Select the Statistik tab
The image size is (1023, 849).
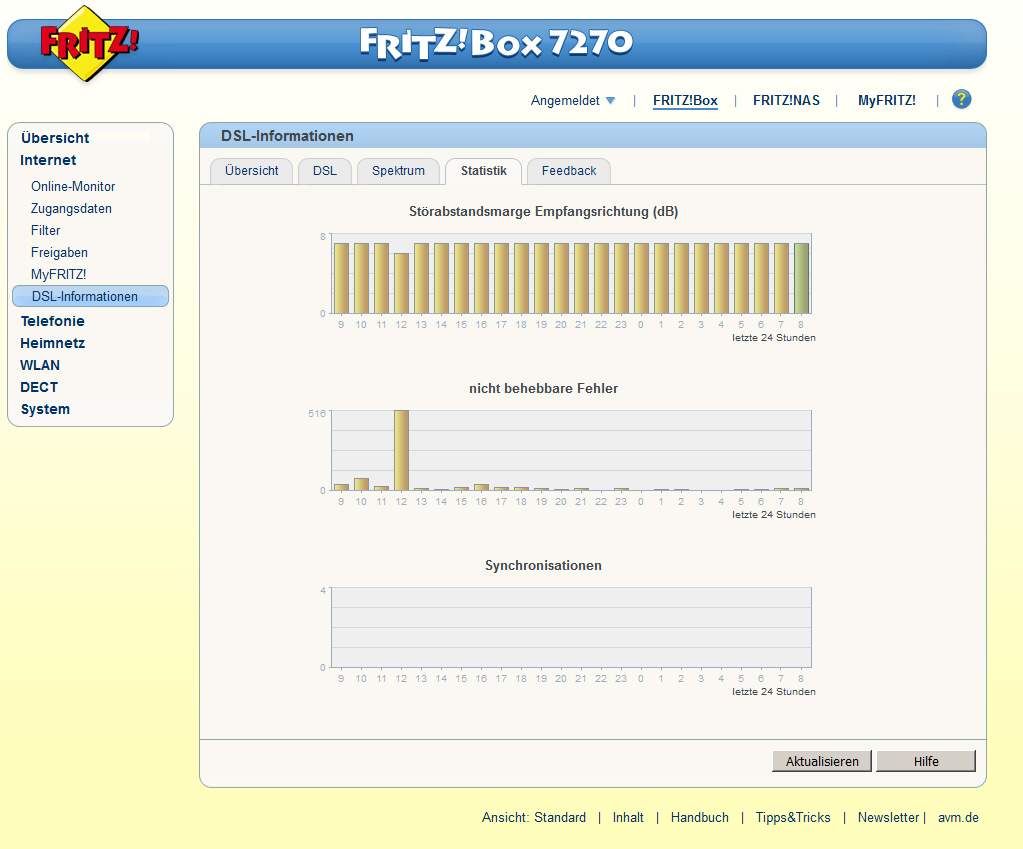click(483, 171)
